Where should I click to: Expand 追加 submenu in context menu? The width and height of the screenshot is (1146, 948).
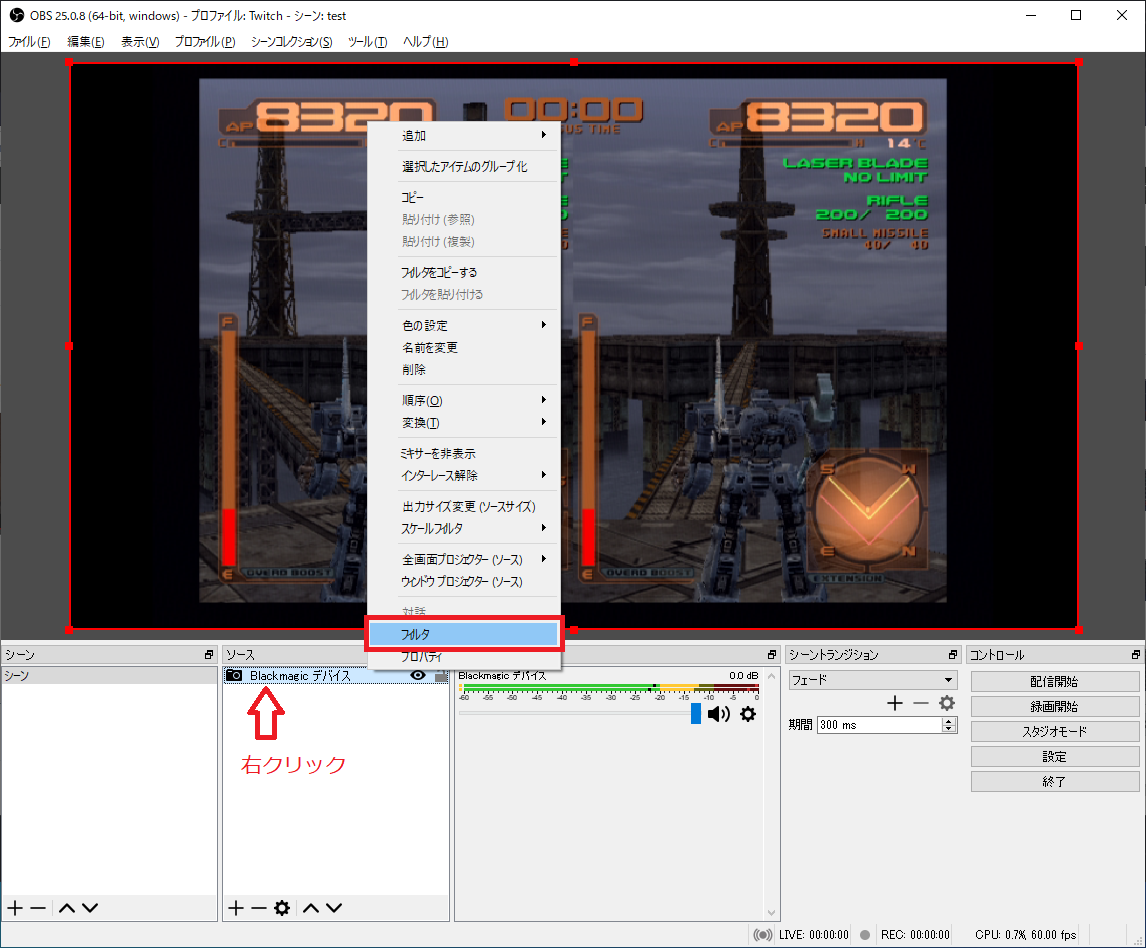tap(464, 136)
